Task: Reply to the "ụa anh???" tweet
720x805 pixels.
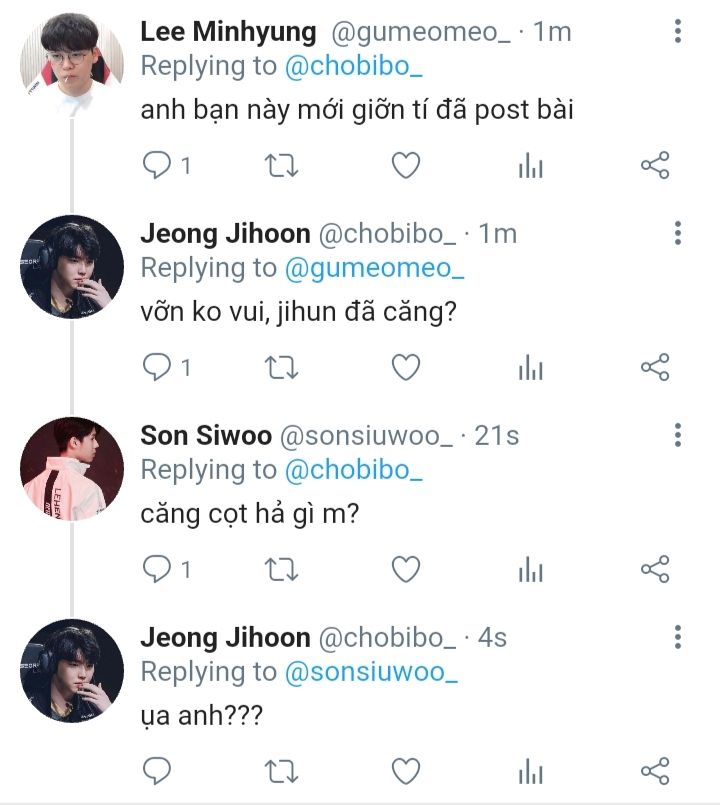Action: (x=158, y=770)
